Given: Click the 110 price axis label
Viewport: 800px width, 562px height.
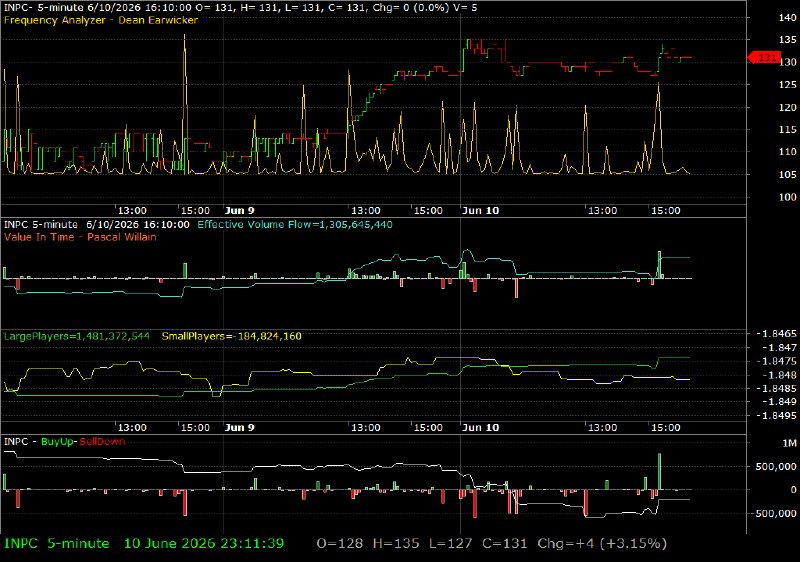Looking at the screenshot, I should click(787, 152).
